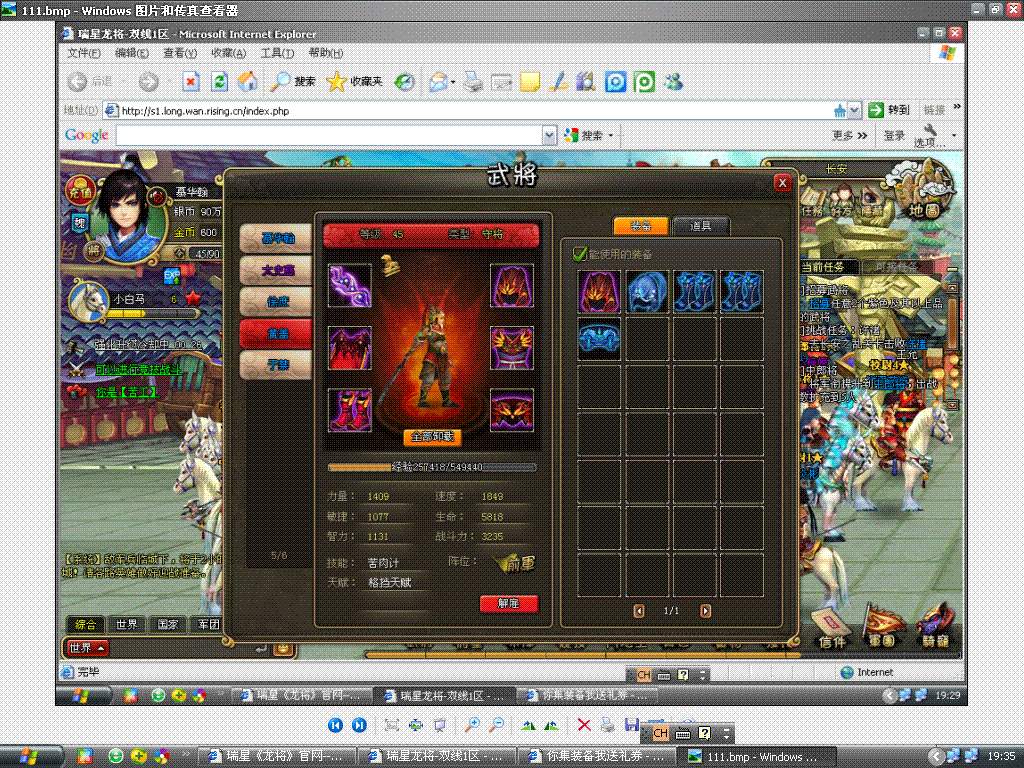The width and height of the screenshot is (1024, 768).
Task: Switch to the 道具 tab
Action: (x=700, y=226)
